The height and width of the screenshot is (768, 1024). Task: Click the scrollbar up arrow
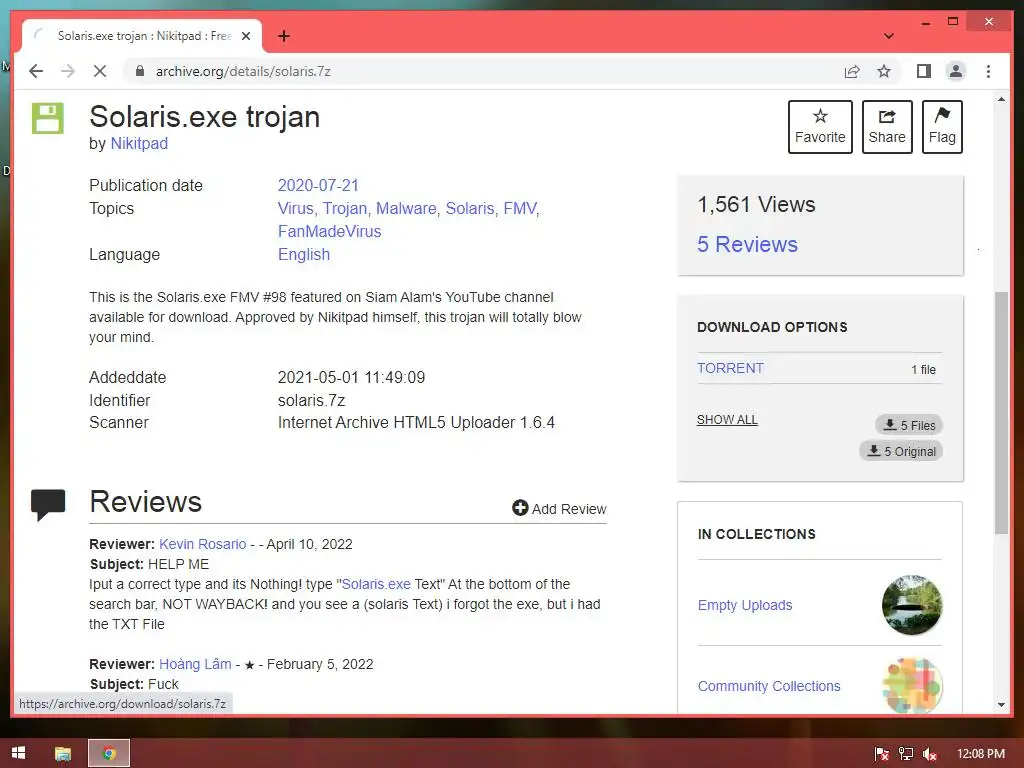pyautogui.click(x=1001, y=99)
